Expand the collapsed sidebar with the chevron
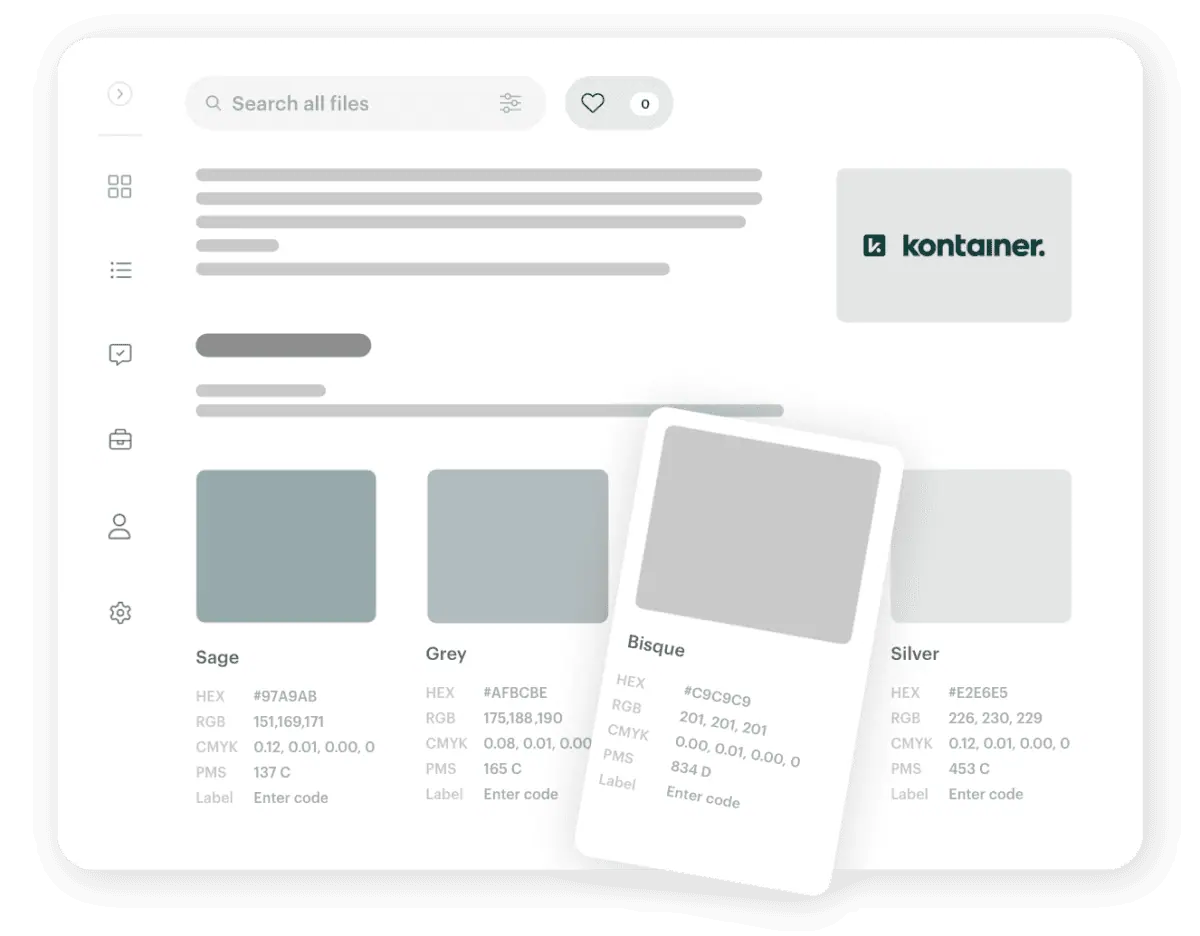Image resolution: width=1200 pixels, height=936 pixels. tap(120, 93)
